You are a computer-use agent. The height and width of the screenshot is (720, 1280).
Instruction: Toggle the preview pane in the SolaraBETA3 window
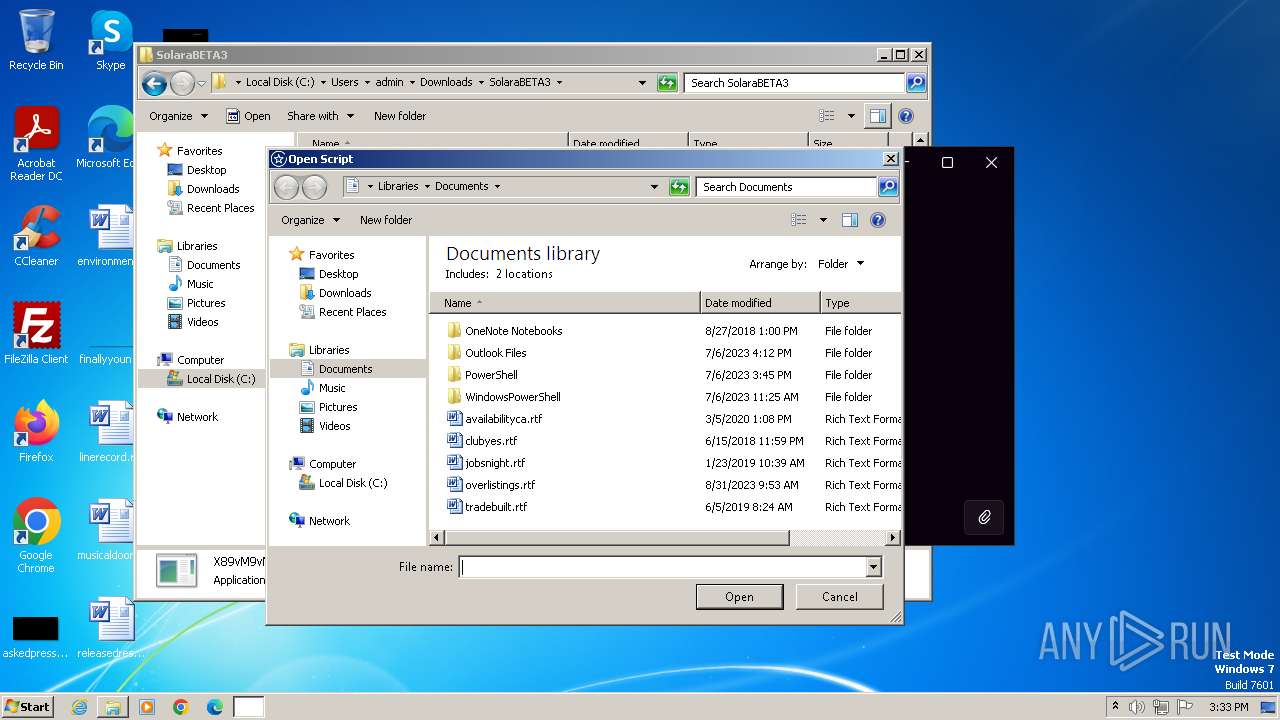tap(878, 116)
